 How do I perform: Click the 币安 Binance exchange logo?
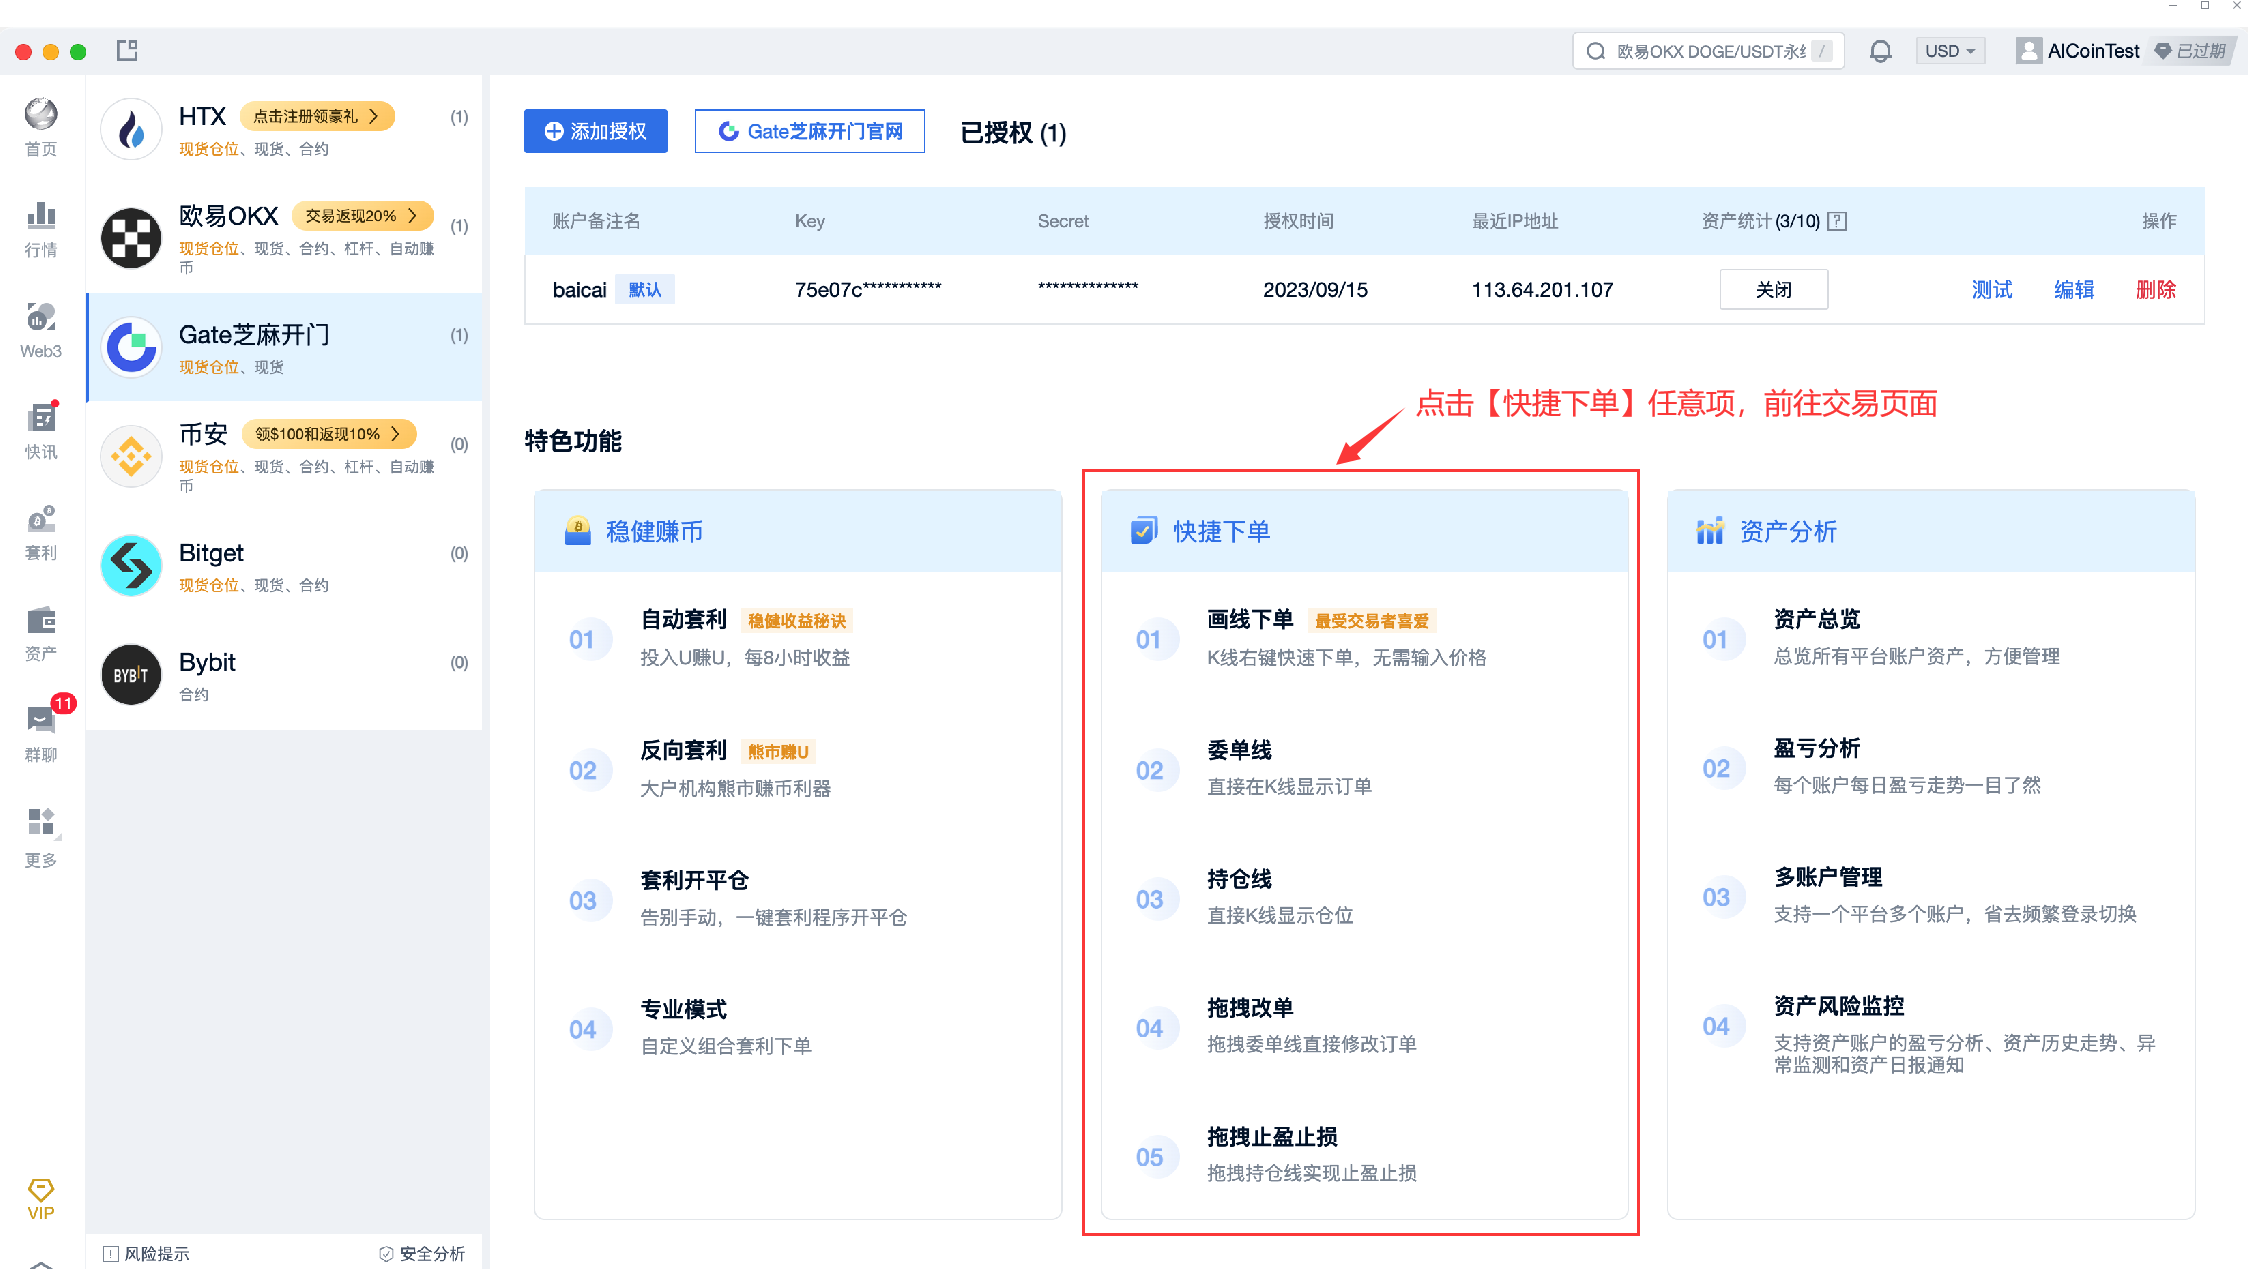point(131,456)
